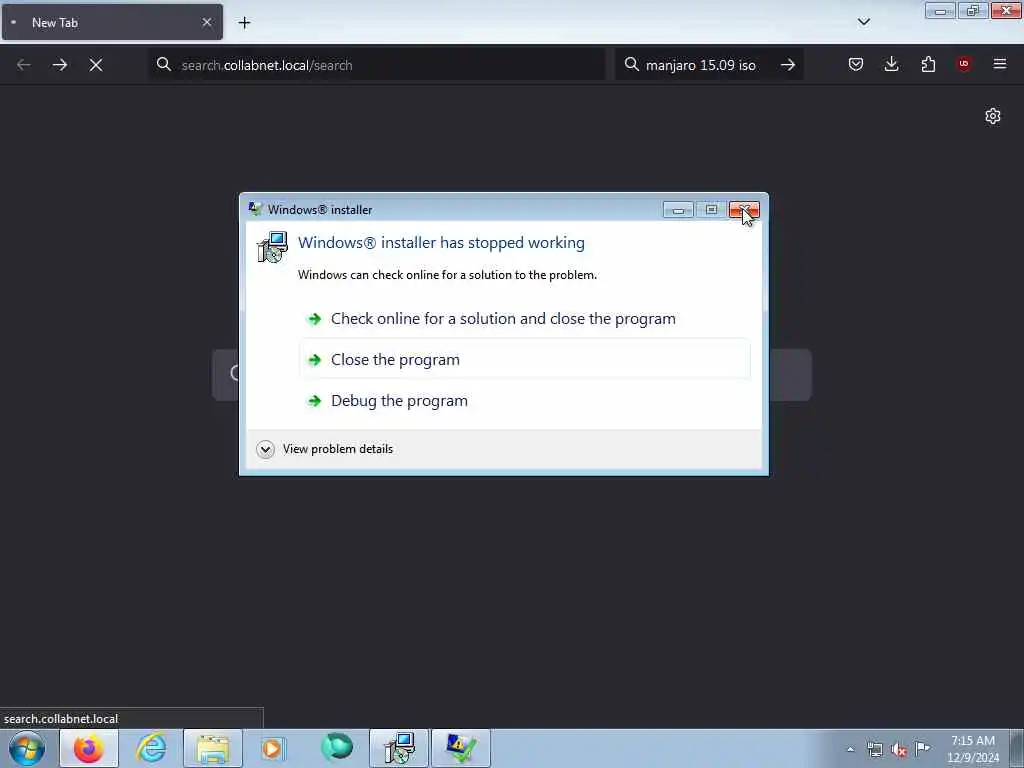Stop page loading with the X button
The width and height of the screenshot is (1024, 768).
coord(96,65)
